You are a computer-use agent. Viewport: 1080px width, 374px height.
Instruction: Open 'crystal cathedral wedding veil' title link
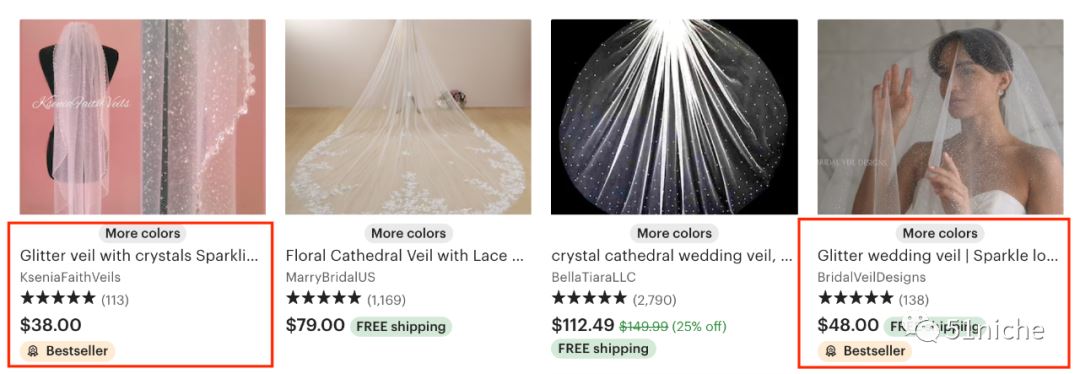(x=672, y=256)
